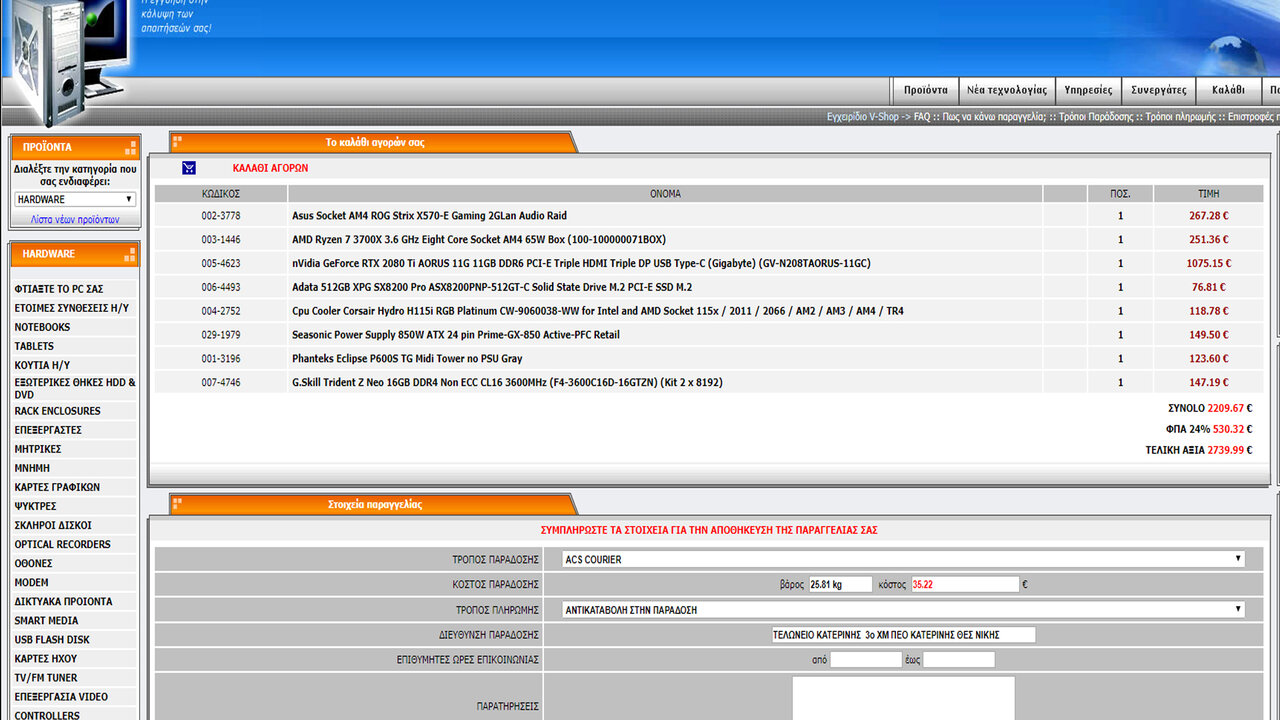The height and width of the screenshot is (720, 1280).
Task: Open the ΚΑΡΤΕΣ ΓΡΑΦΙΚΩΝ category
Action: pyautogui.click(x=57, y=487)
